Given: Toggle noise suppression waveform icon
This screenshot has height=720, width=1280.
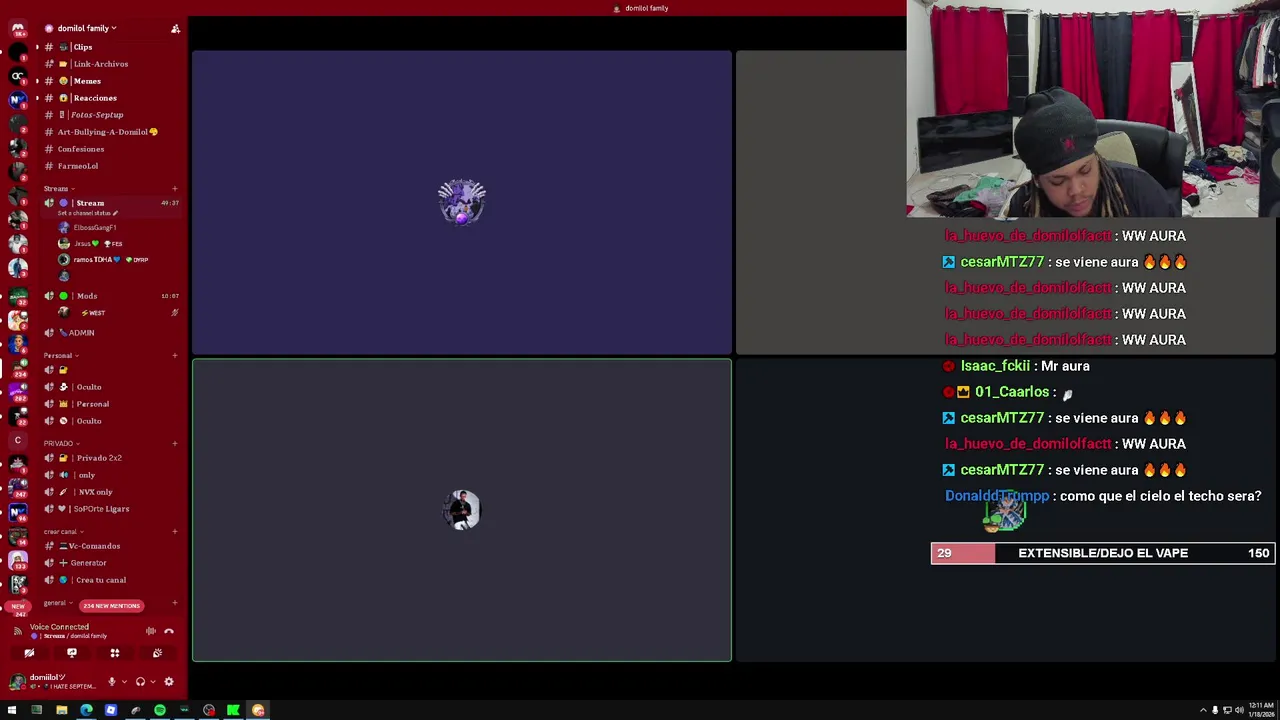Looking at the screenshot, I should (x=151, y=631).
